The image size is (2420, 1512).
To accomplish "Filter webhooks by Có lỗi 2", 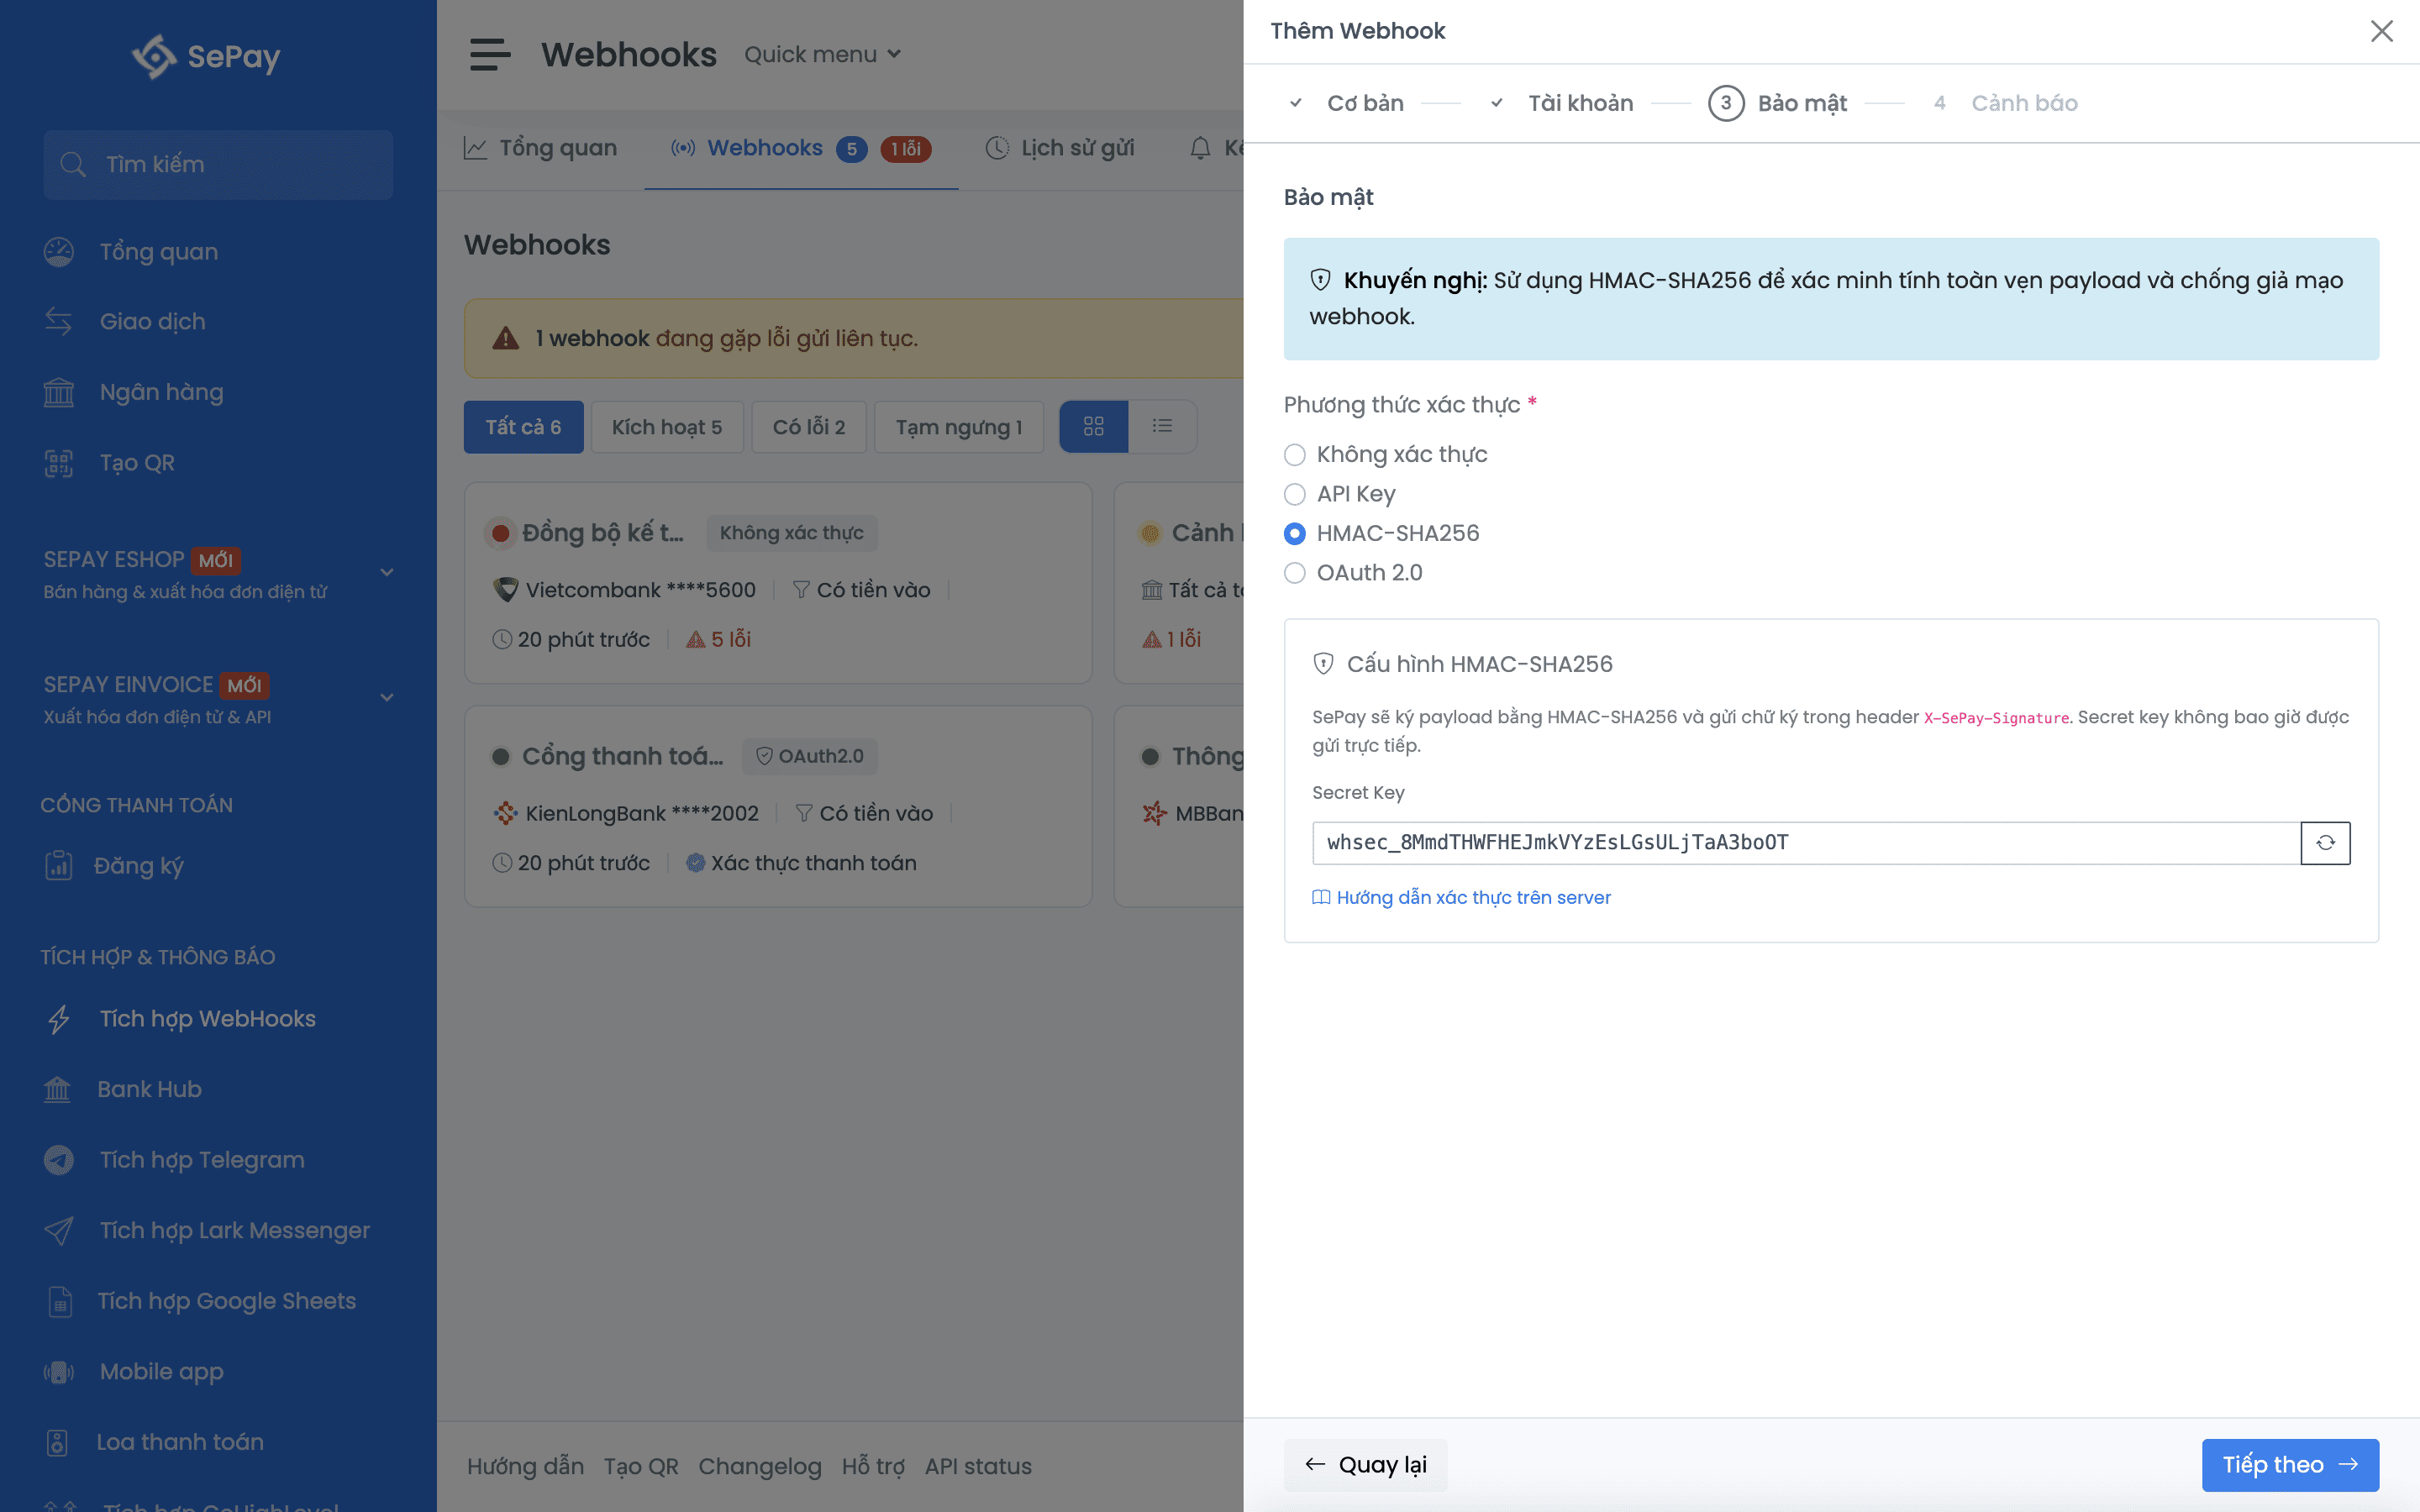I will pyautogui.click(x=809, y=427).
